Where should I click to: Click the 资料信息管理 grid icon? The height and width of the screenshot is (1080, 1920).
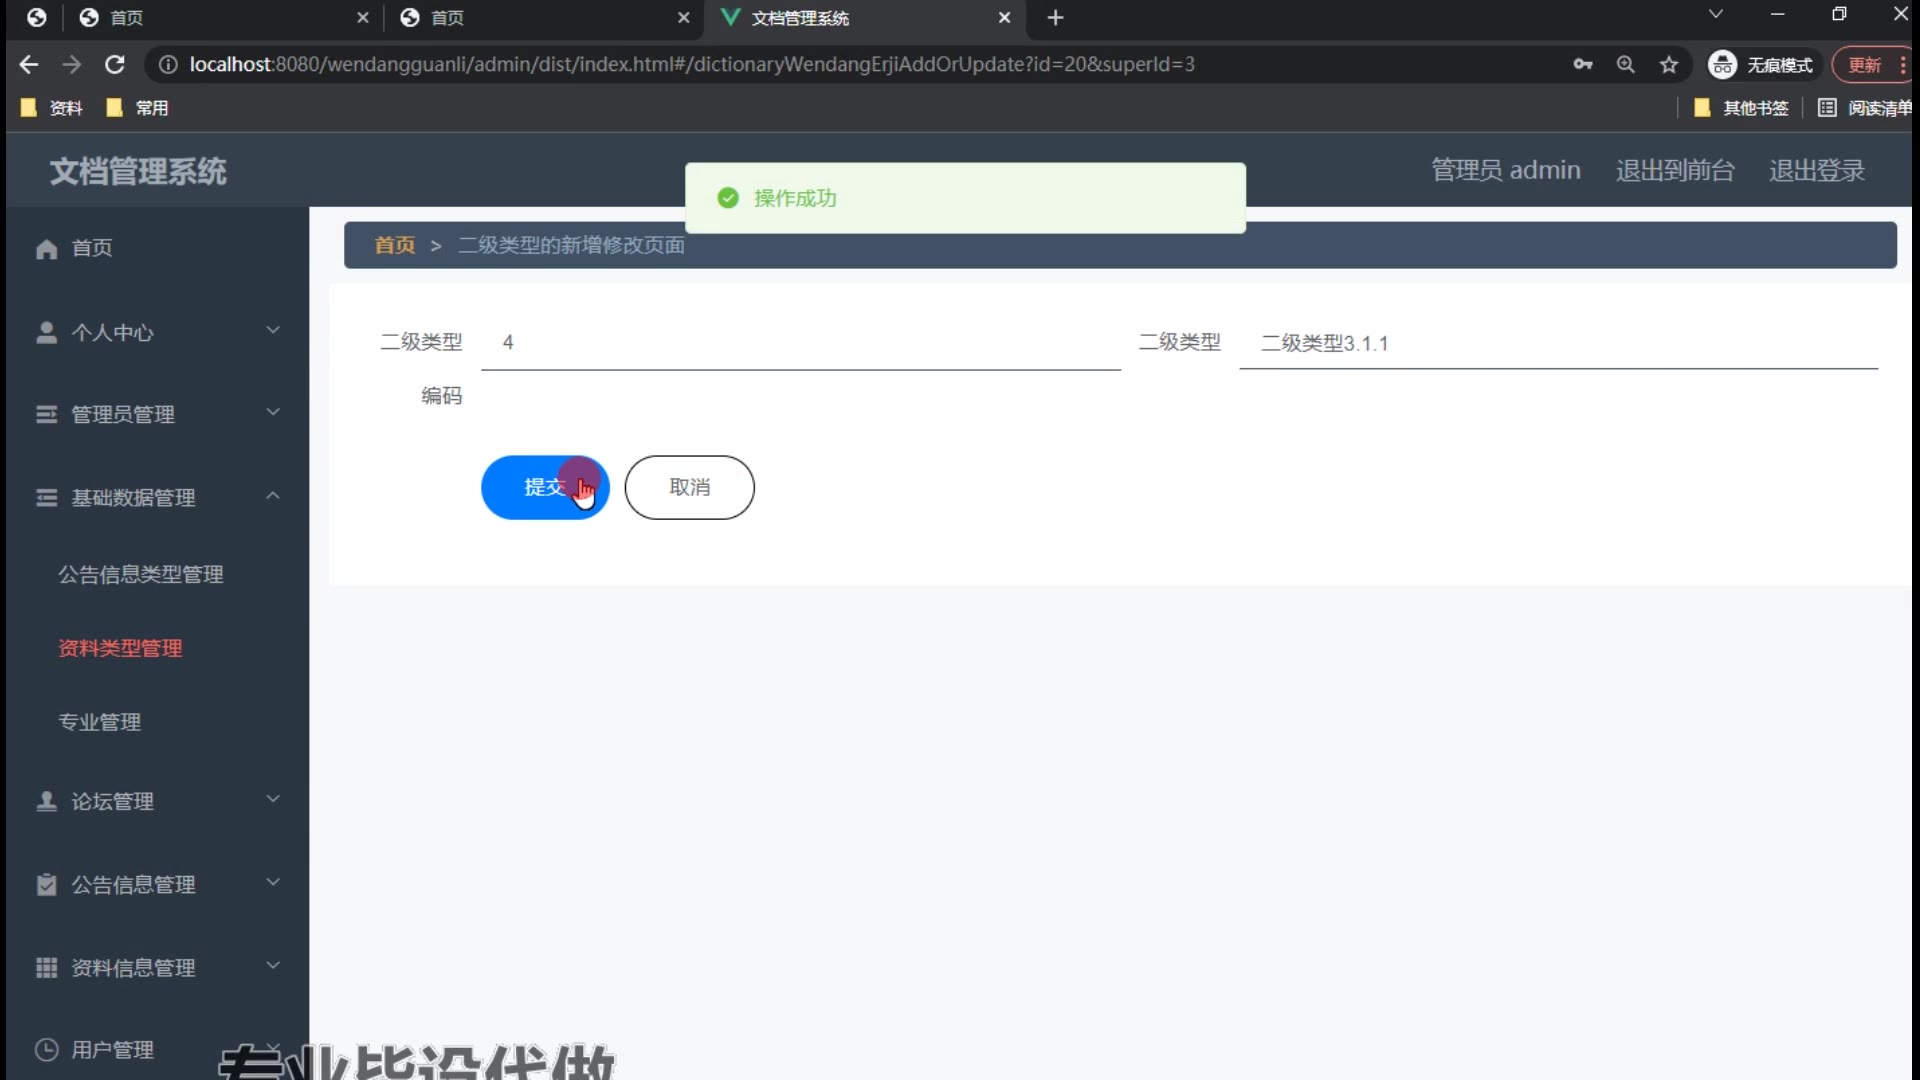(46, 967)
